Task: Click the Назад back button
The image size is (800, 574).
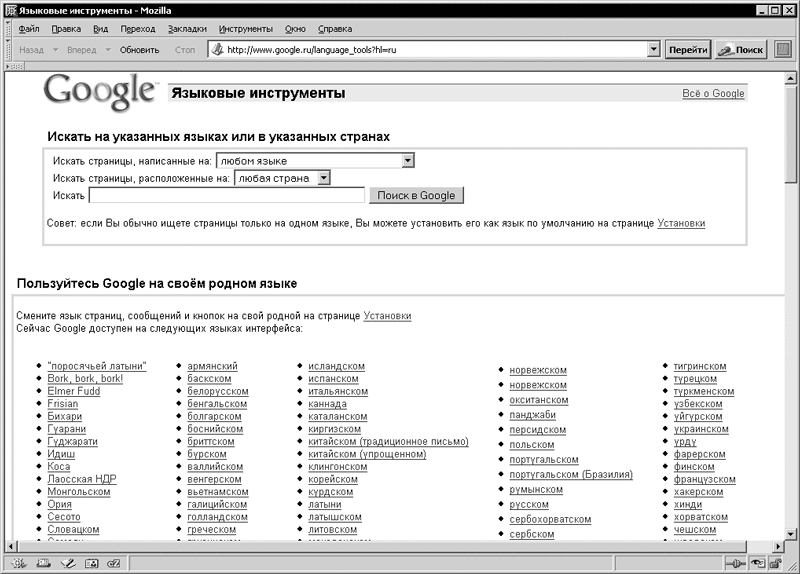Action: click(32, 50)
